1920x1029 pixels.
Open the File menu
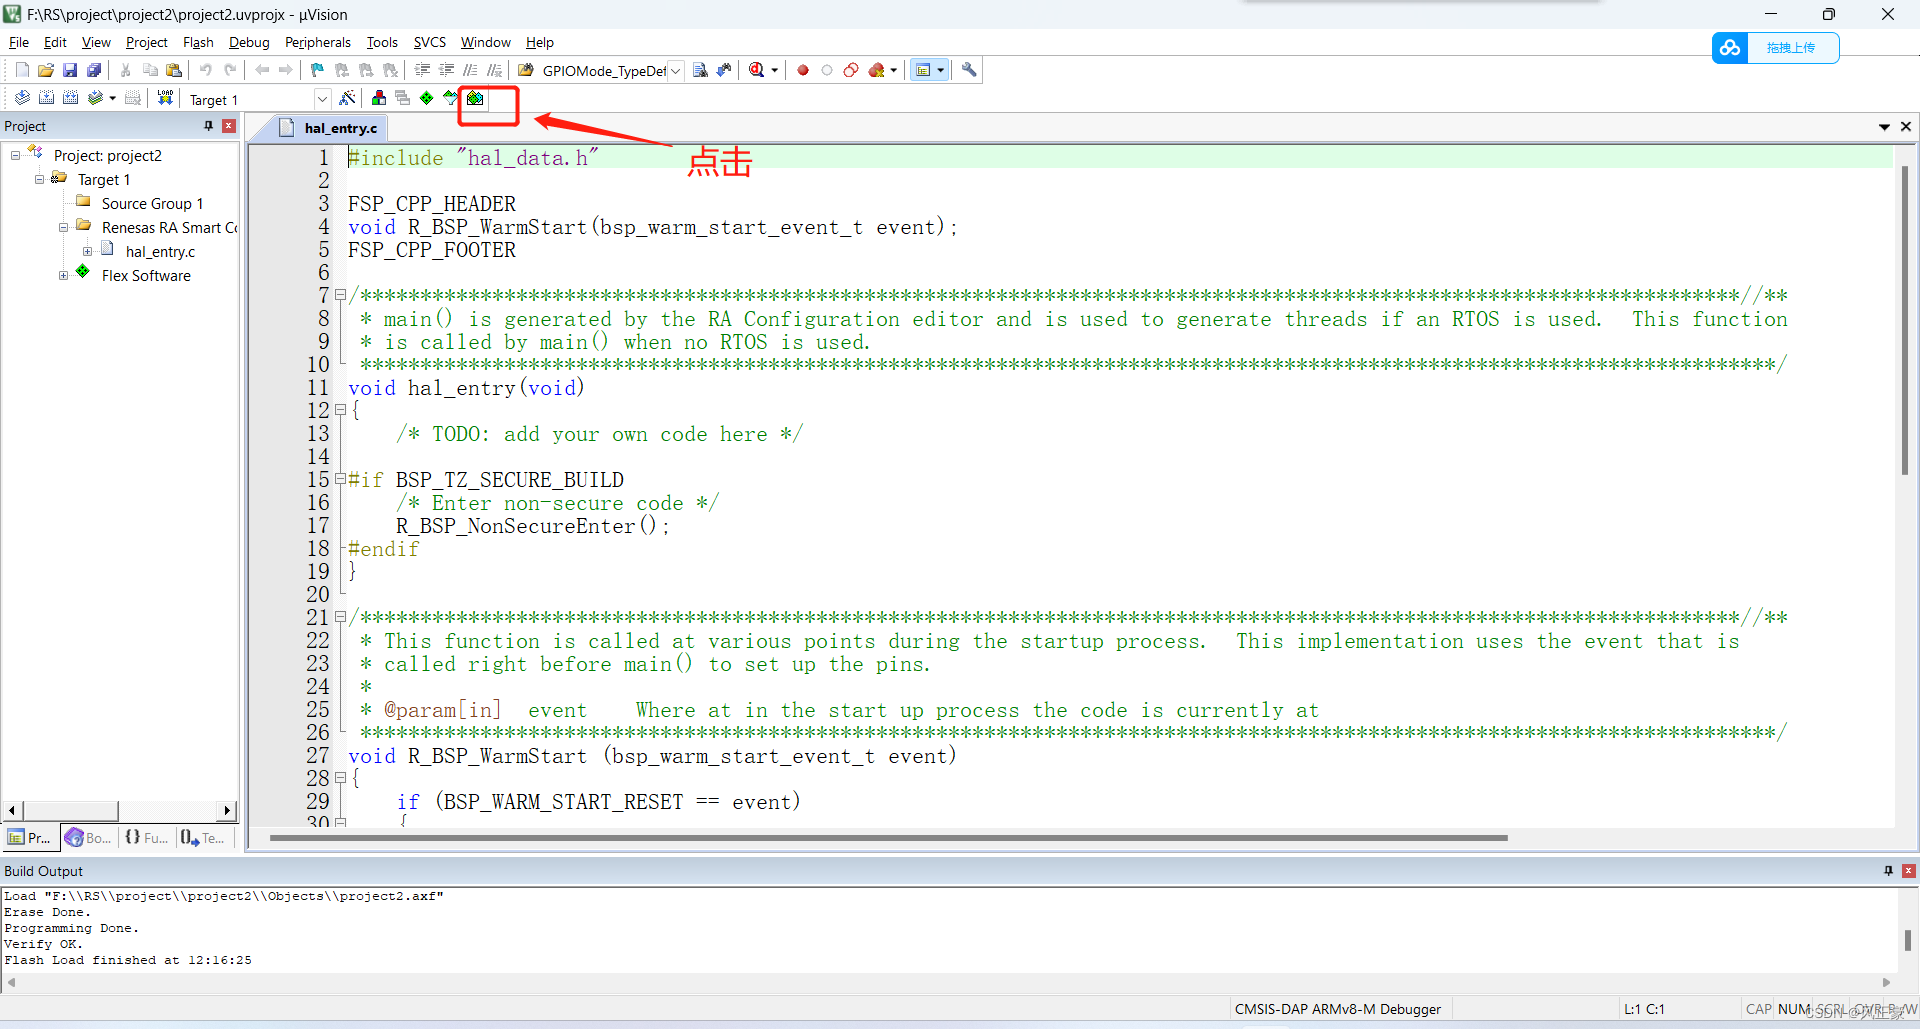click(x=19, y=42)
